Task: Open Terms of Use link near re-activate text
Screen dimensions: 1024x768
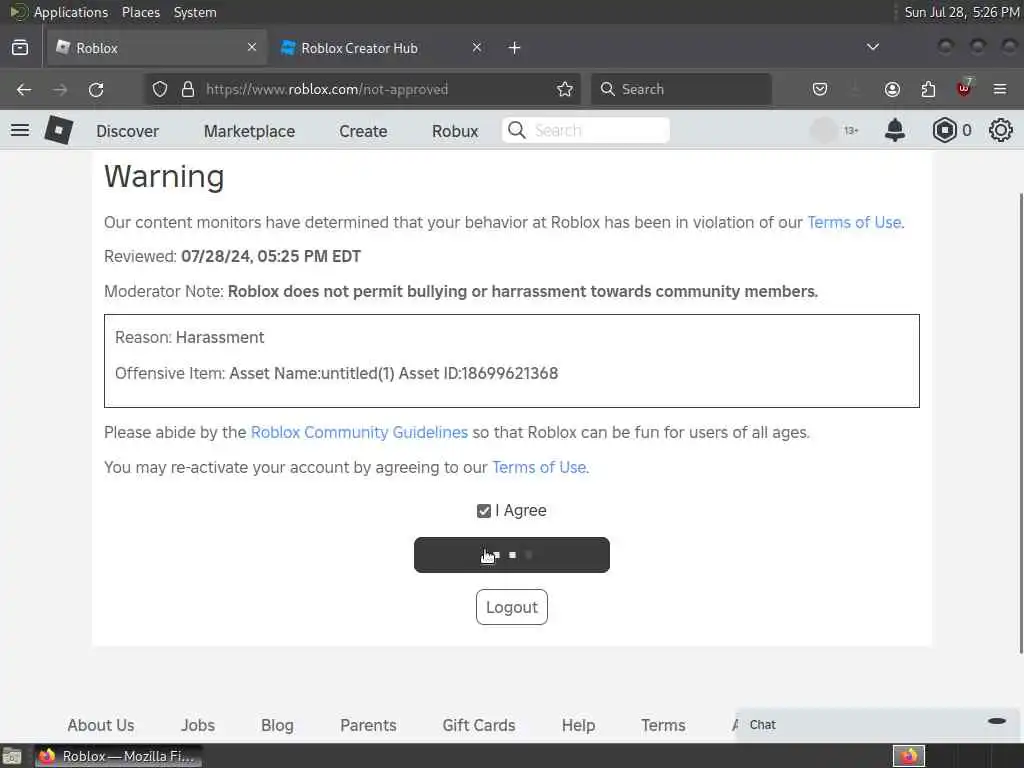Action: point(539,468)
